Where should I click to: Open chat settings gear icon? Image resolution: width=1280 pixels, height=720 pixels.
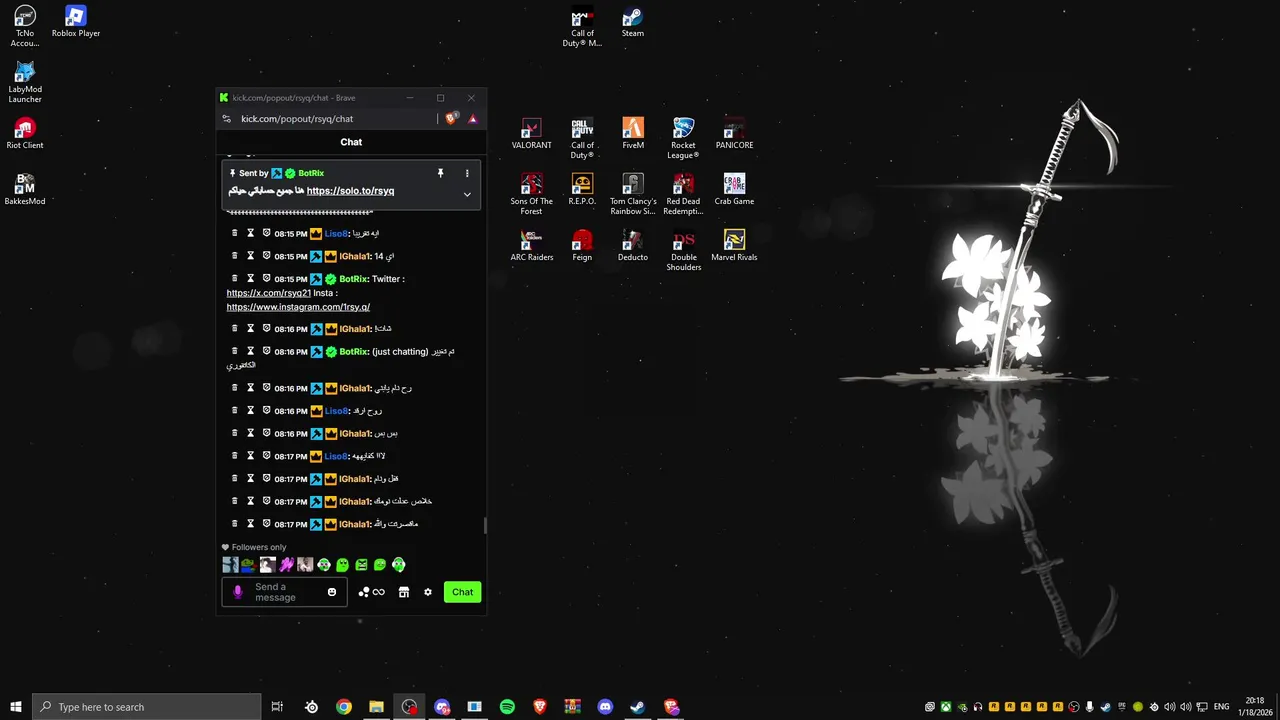428,592
